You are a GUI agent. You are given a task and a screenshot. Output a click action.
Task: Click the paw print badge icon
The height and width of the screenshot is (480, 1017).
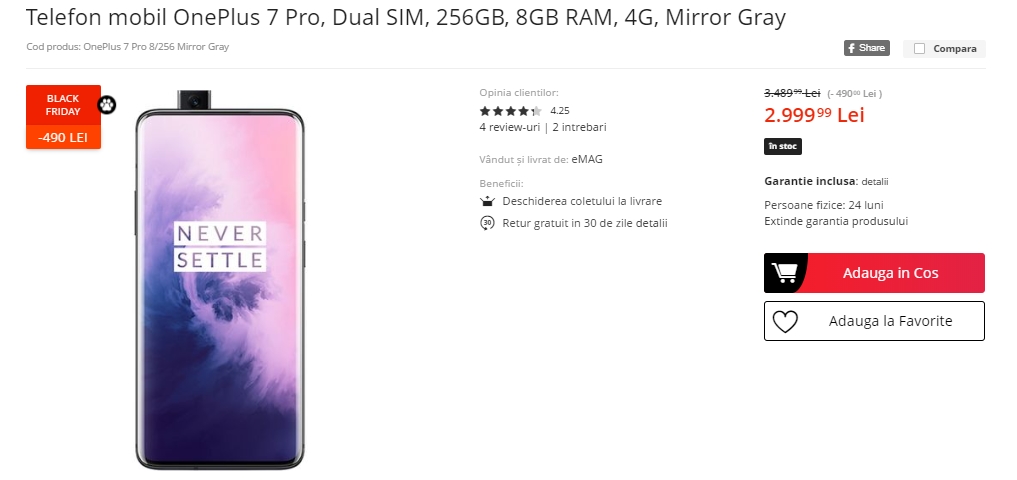click(x=107, y=104)
